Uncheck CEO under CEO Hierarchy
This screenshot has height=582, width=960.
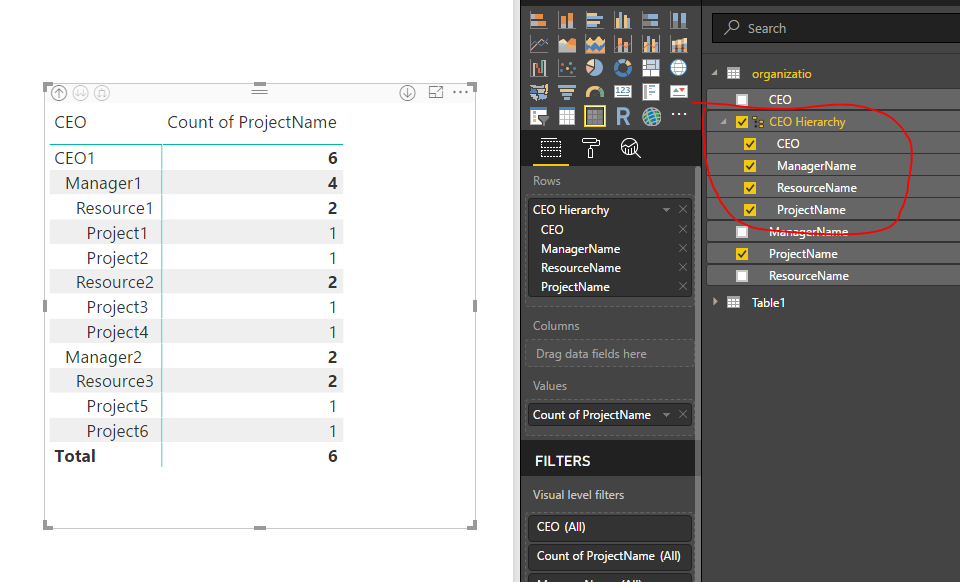click(x=750, y=144)
